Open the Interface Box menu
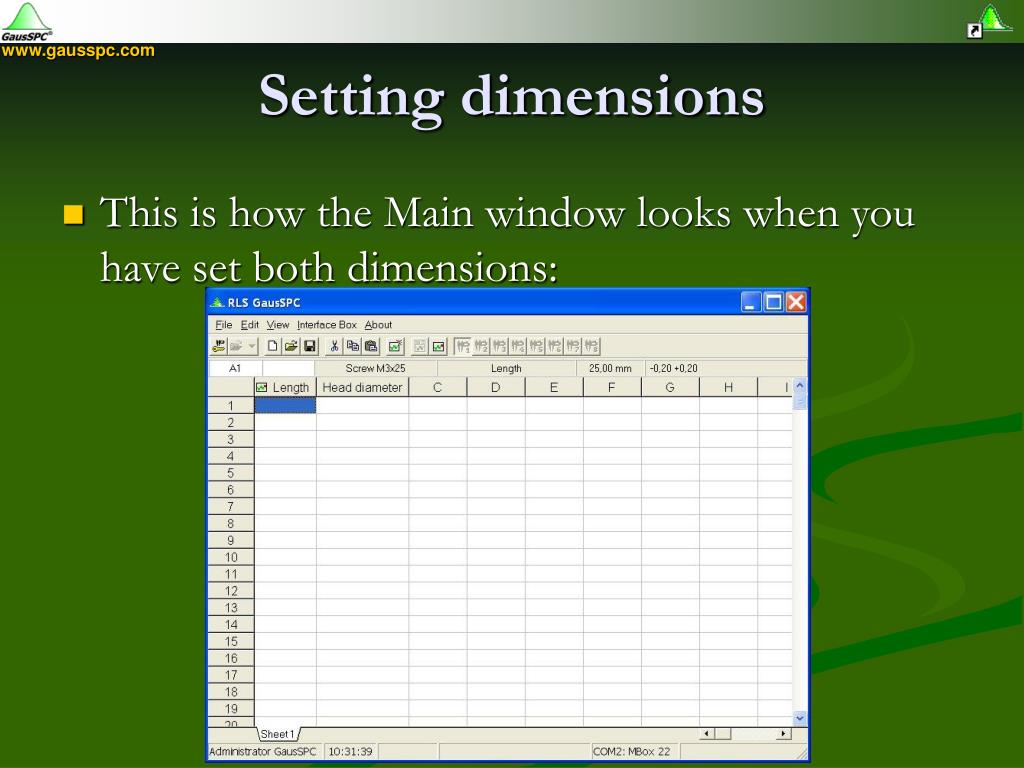Screen dimensions: 1024x768 327,325
